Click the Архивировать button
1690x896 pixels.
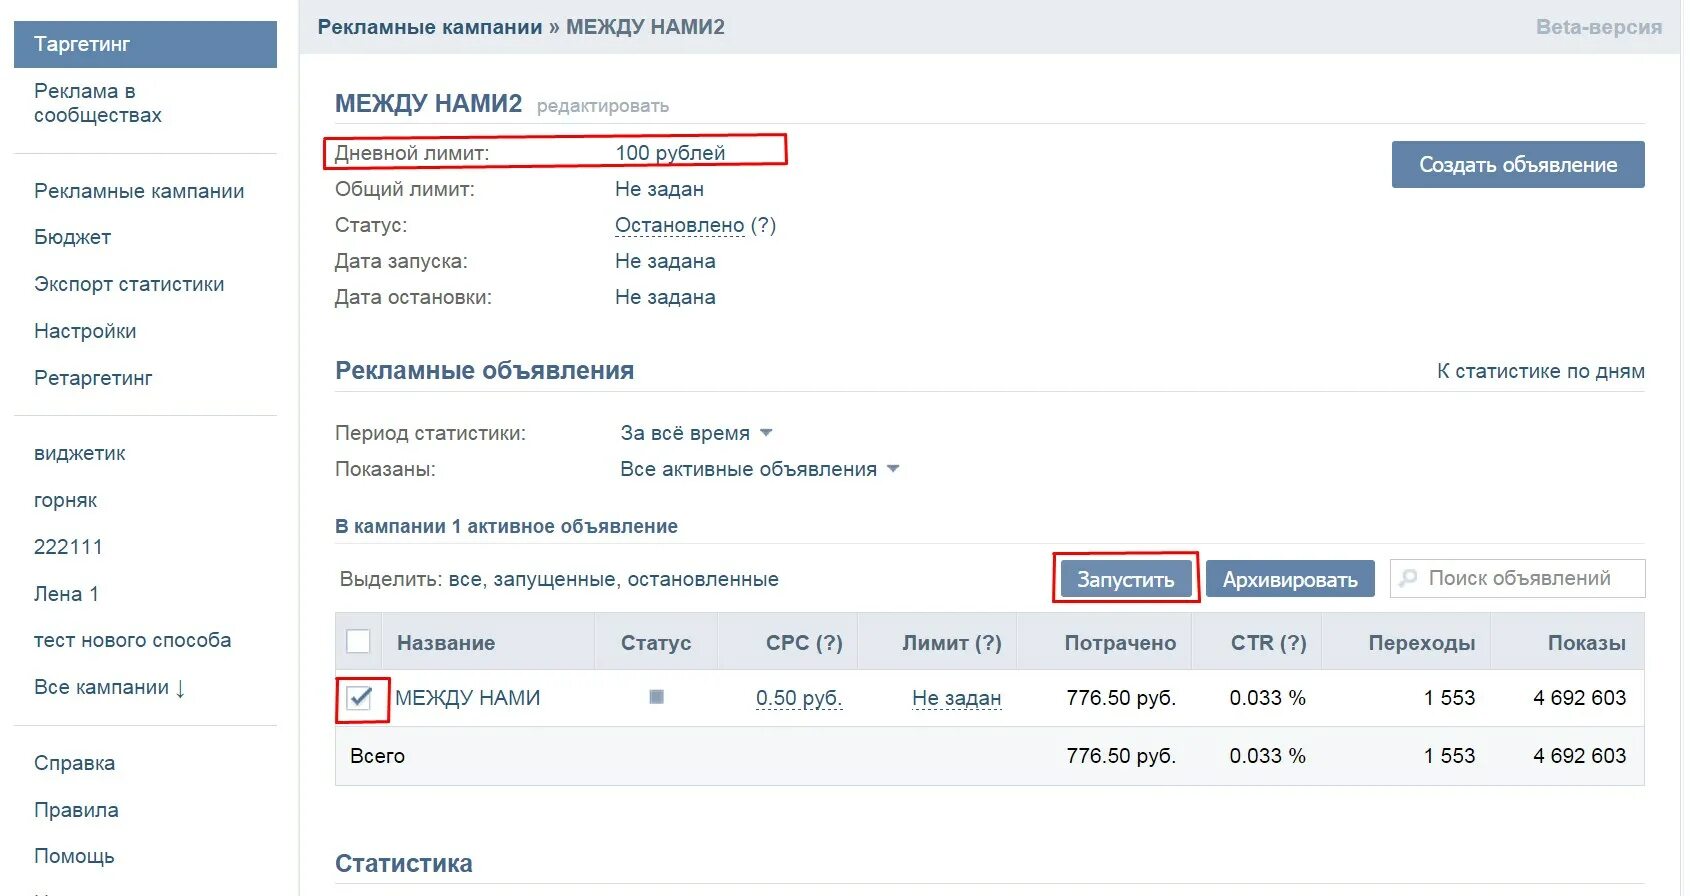[1290, 579]
